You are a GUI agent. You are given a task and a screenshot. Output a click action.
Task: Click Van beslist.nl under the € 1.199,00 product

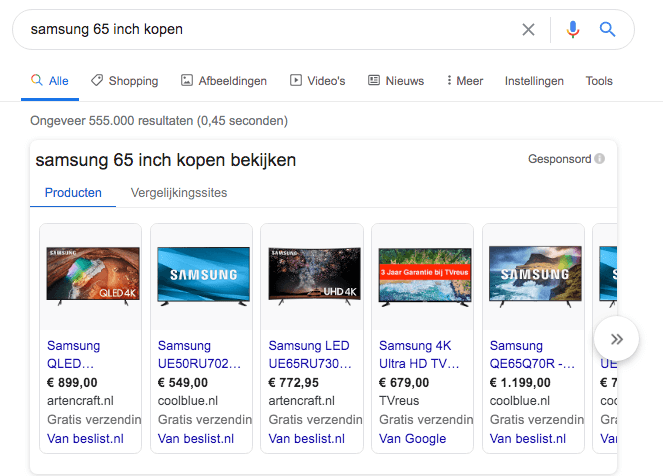528,438
